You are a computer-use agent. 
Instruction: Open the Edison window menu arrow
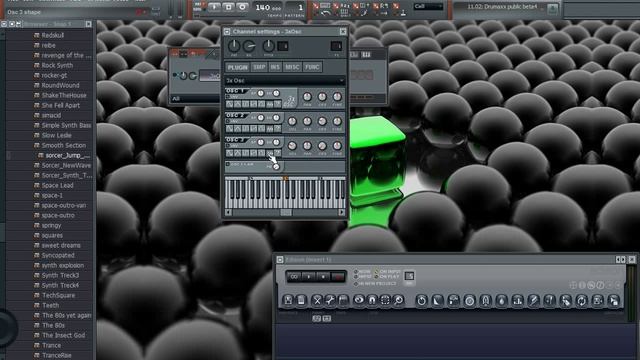click(280, 260)
